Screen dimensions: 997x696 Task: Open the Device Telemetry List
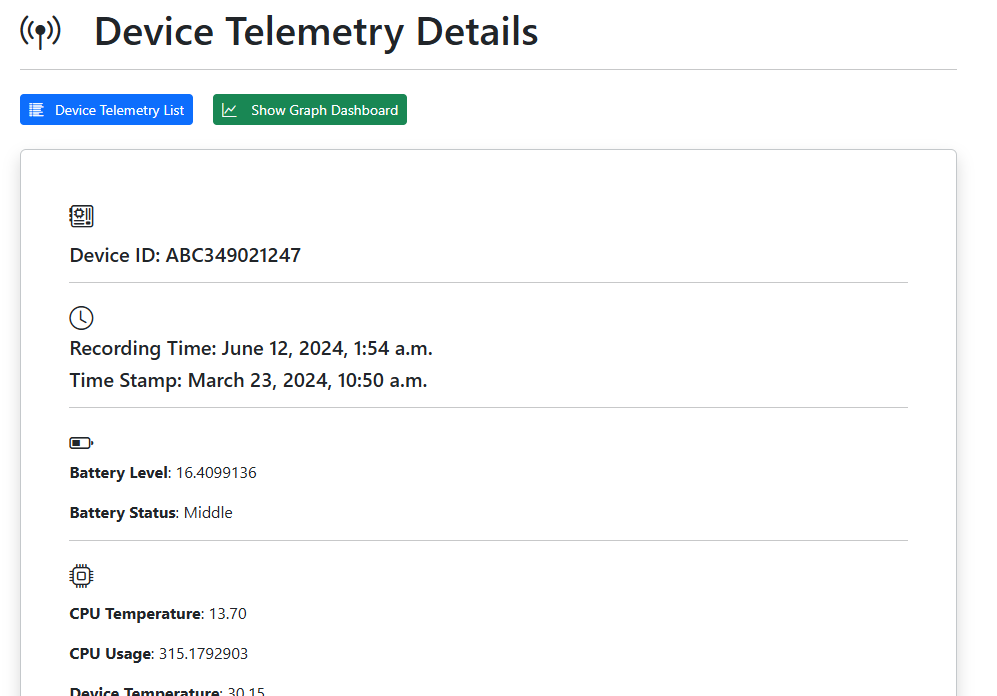click(x=106, y=110)
